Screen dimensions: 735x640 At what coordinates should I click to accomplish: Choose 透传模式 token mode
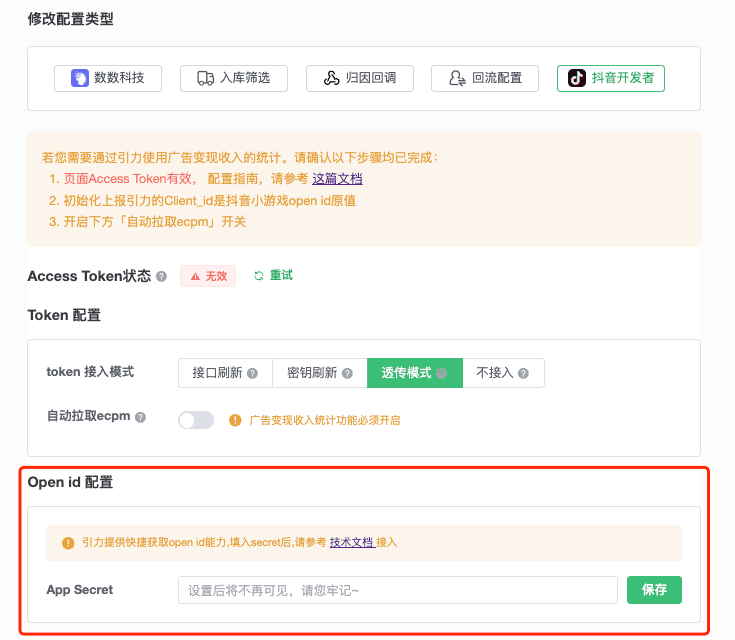coord(415,373)
